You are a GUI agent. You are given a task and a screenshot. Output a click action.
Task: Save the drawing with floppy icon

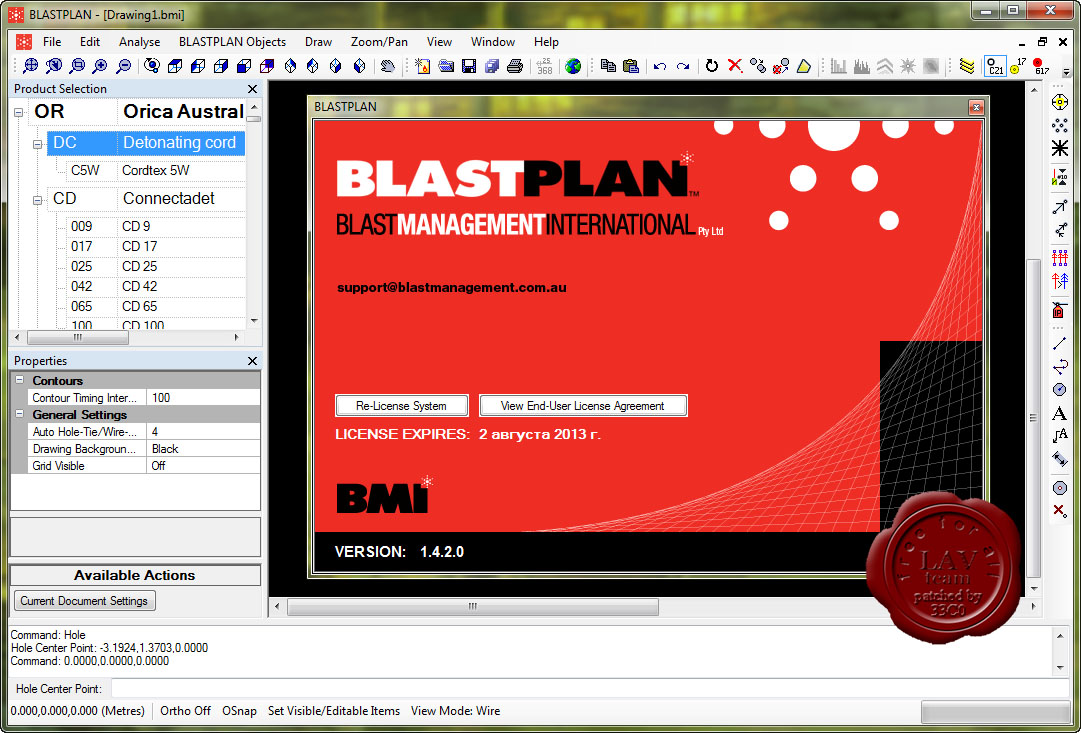469,66
